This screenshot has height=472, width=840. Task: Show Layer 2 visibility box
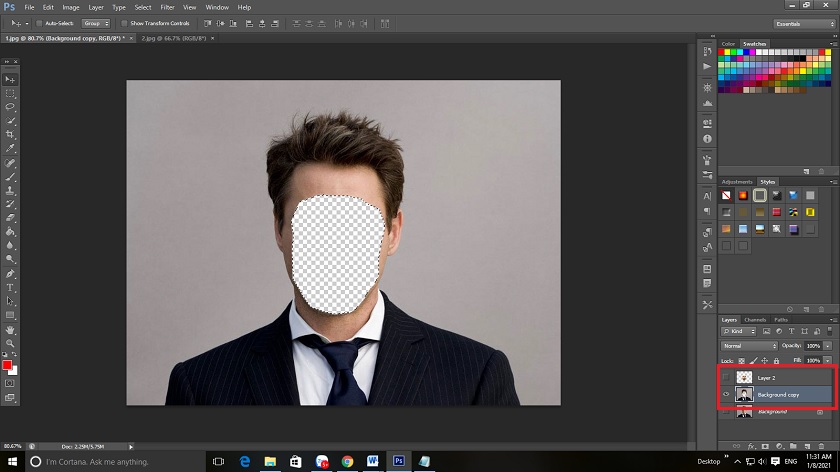pyautogui.click(x=726, y=378)
